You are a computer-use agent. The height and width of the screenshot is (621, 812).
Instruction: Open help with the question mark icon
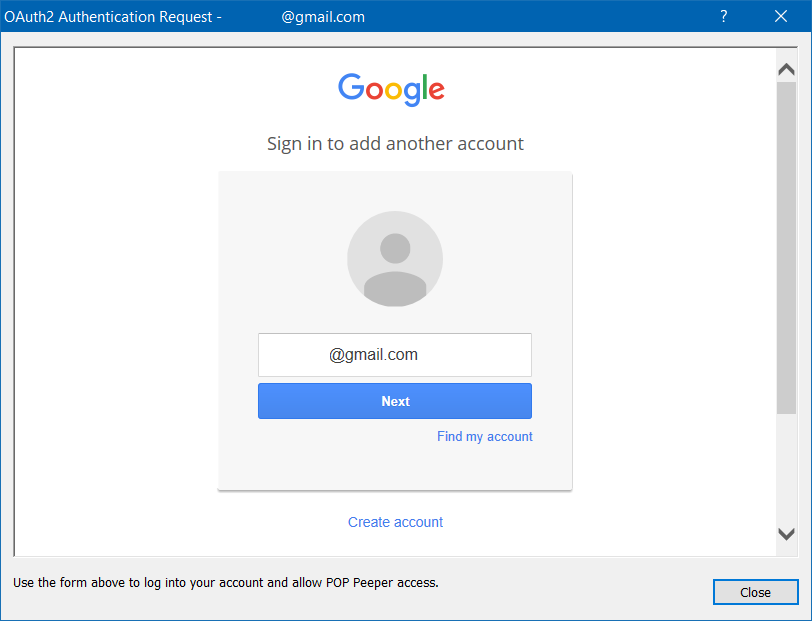(723, 17)
